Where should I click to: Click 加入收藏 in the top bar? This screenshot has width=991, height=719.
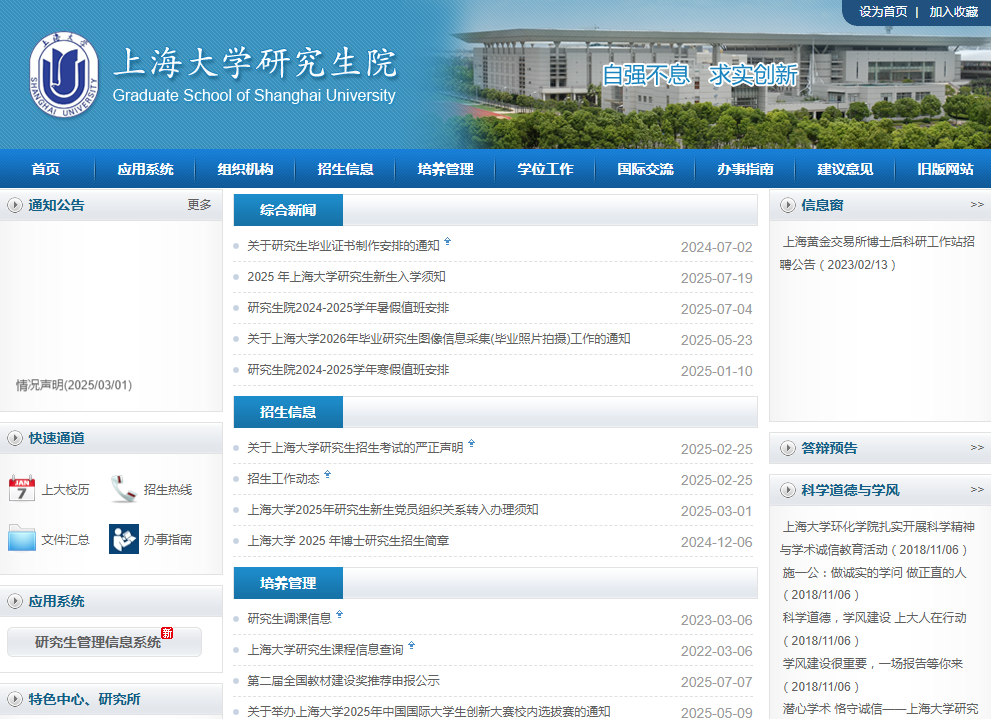(953, 11)
